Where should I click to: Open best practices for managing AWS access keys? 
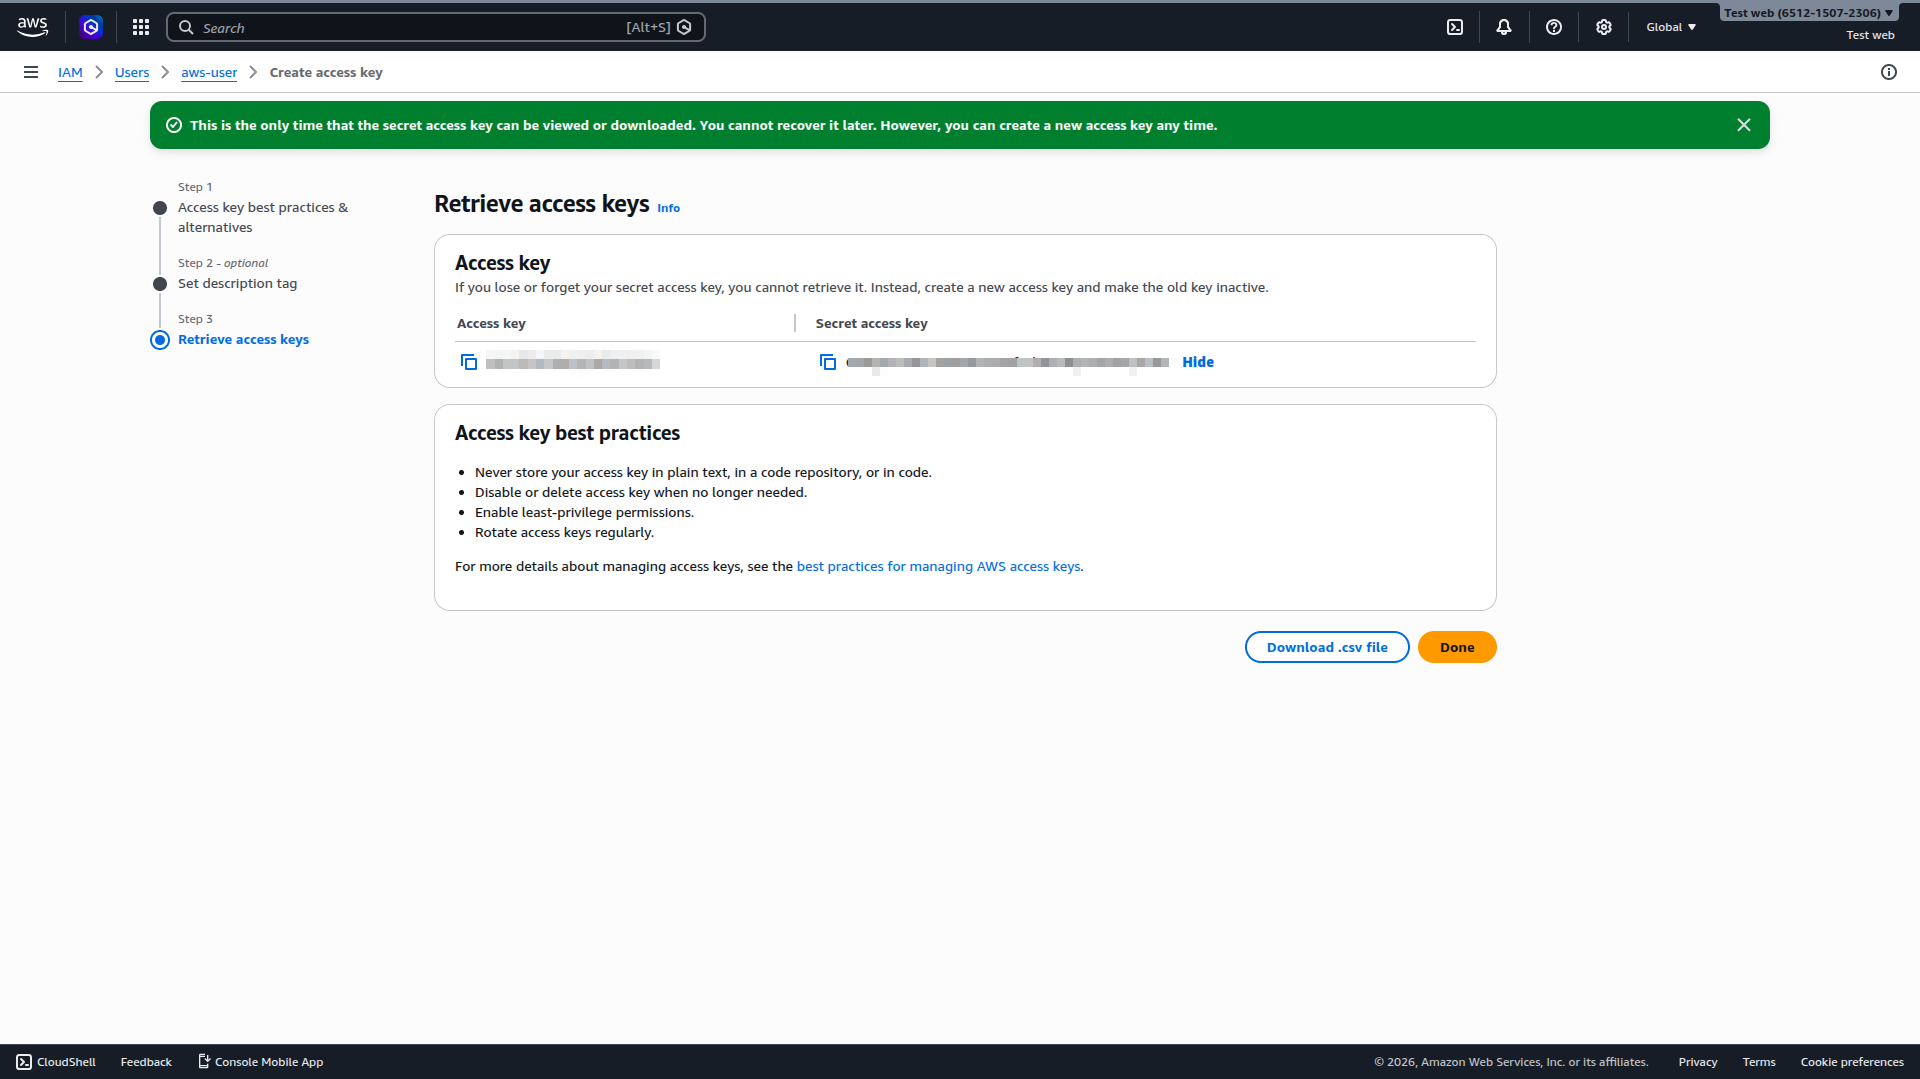[x=938, y=566]
